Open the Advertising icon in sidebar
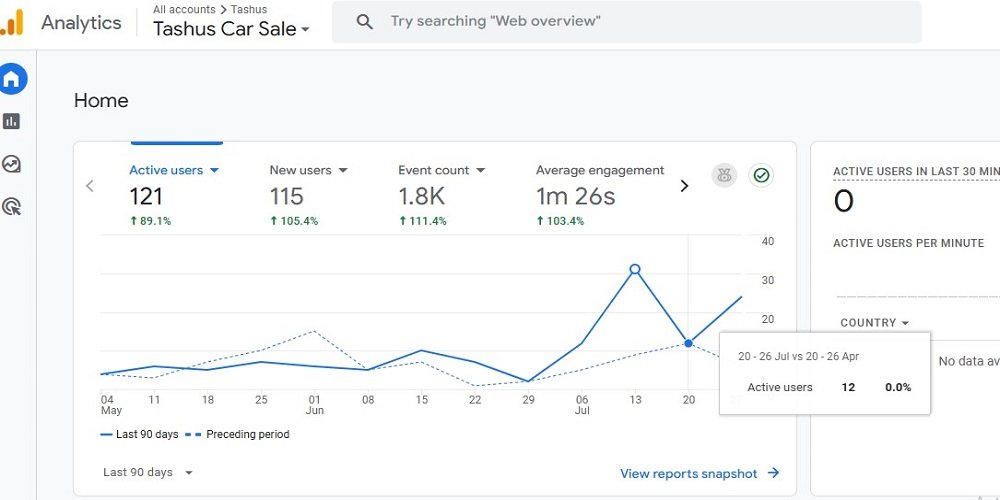The height and width of the screenshot is (500, 1000). click(12, 207)
